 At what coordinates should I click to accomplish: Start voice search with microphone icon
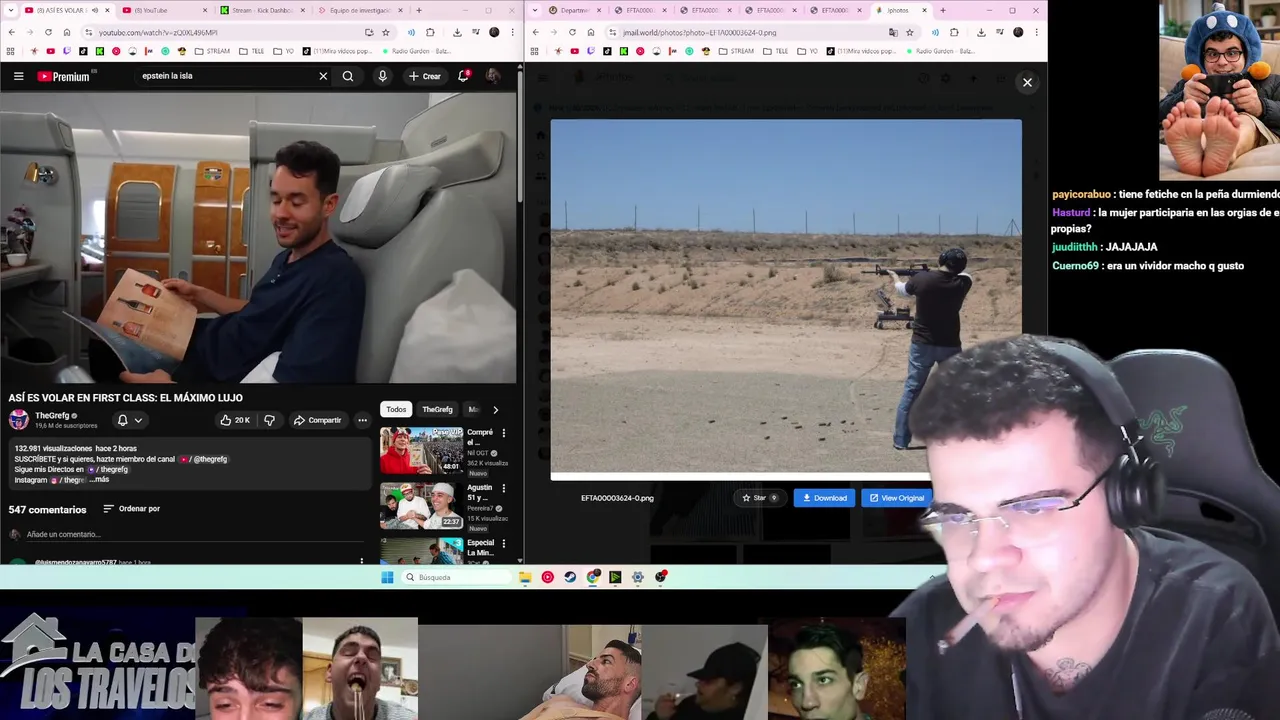tap(382, 76)
